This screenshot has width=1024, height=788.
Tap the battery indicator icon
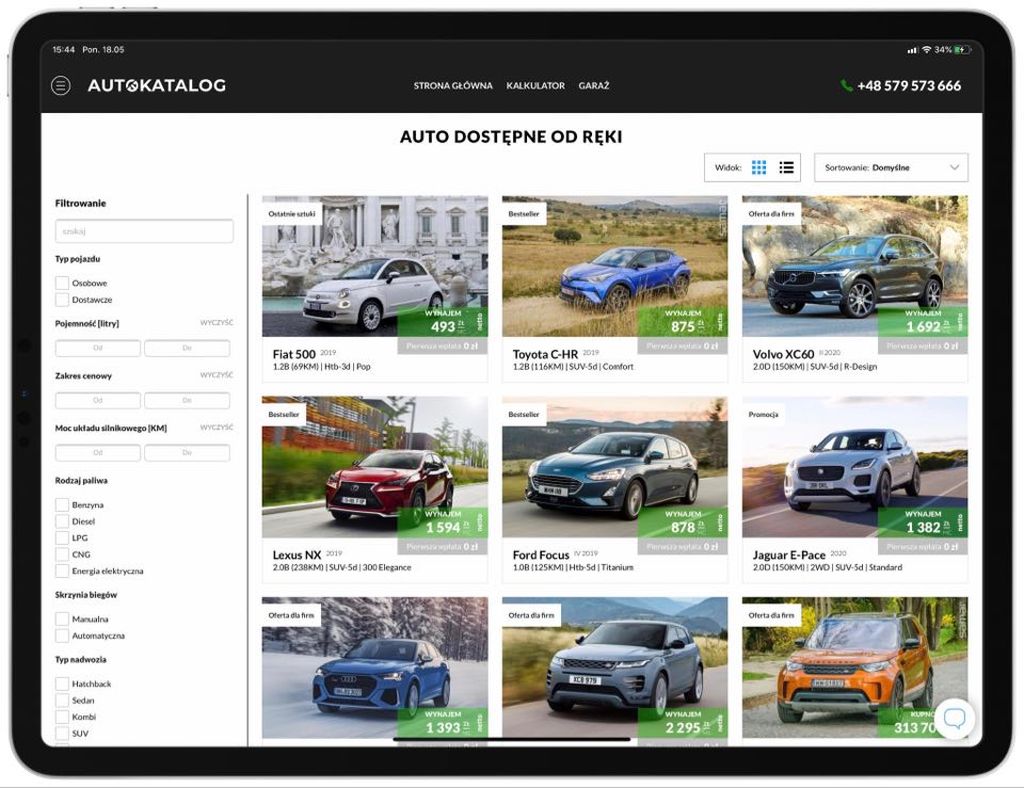[x=962, y=50]
